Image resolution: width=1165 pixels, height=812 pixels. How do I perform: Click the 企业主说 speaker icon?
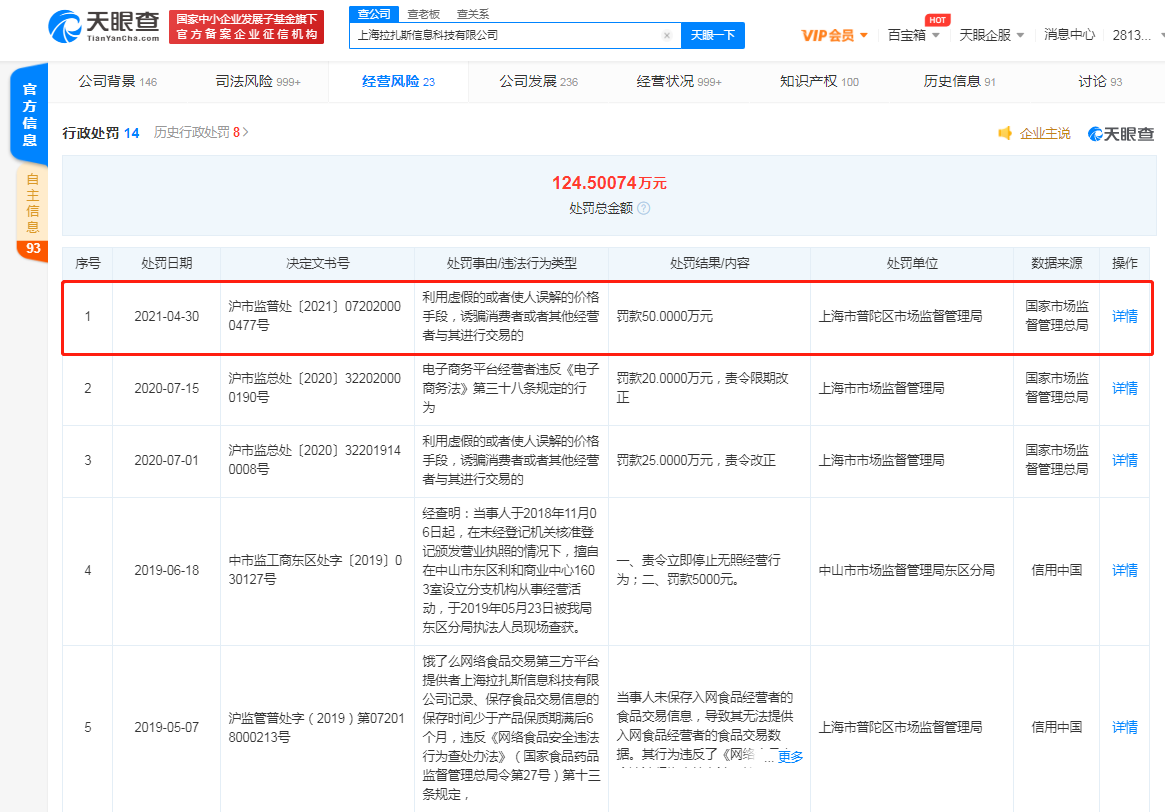pos(1005,133)
